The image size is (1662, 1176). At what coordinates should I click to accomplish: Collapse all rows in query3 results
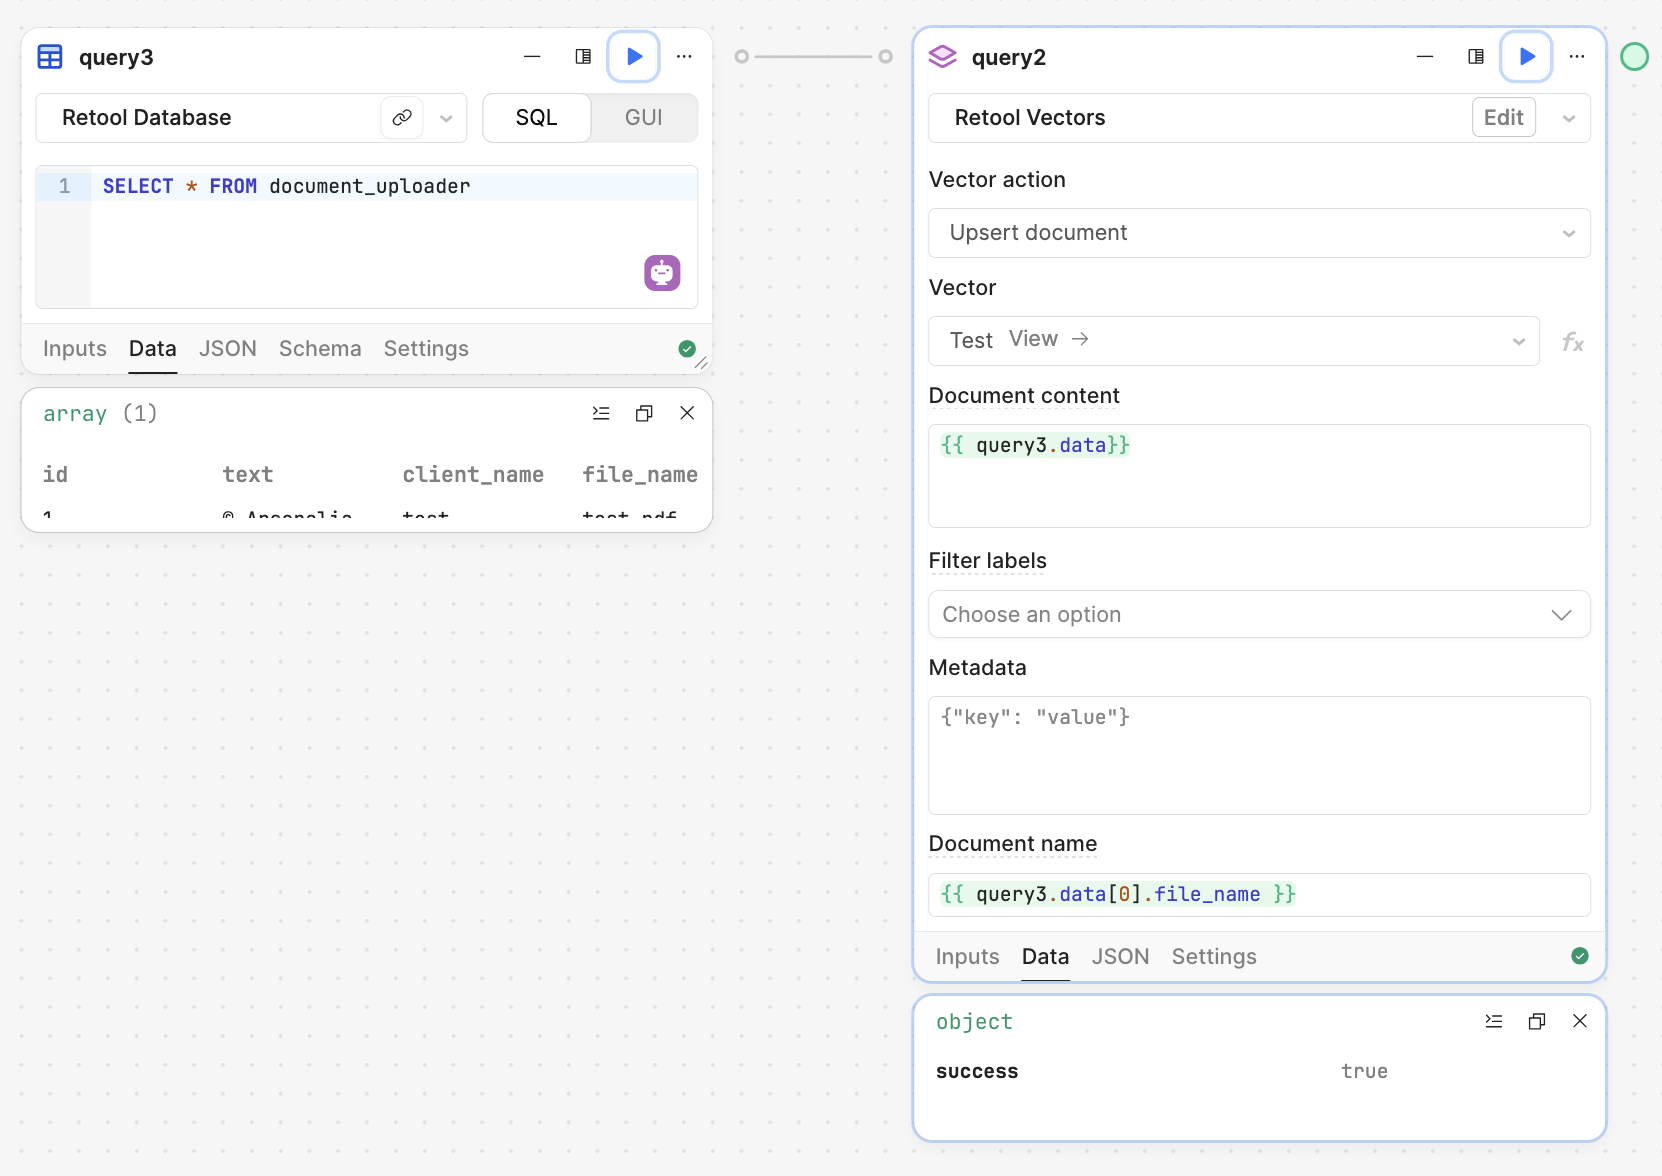[x=601, y=413]
